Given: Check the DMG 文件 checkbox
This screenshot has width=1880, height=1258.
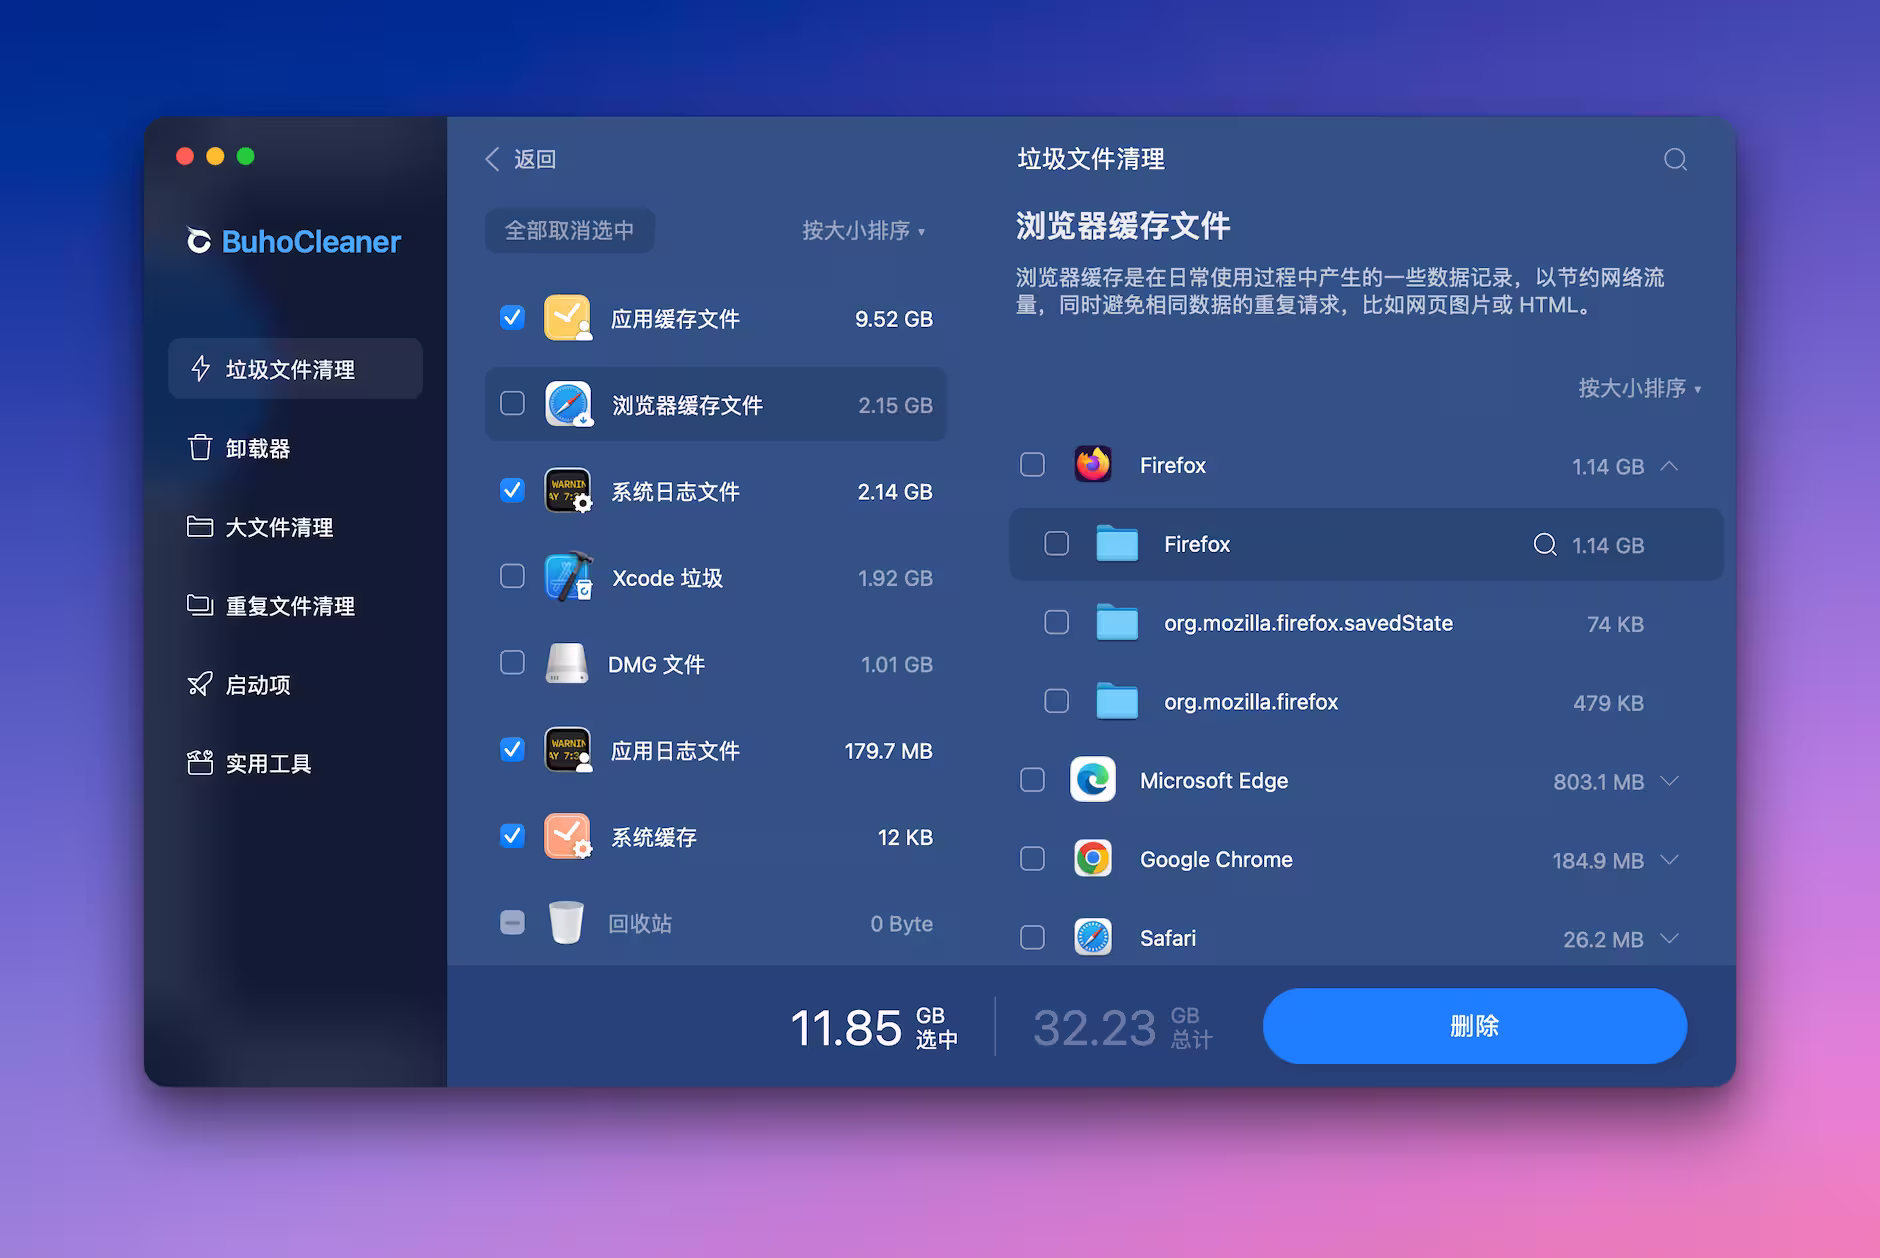Looking at the screenshot, I should 512,663.
